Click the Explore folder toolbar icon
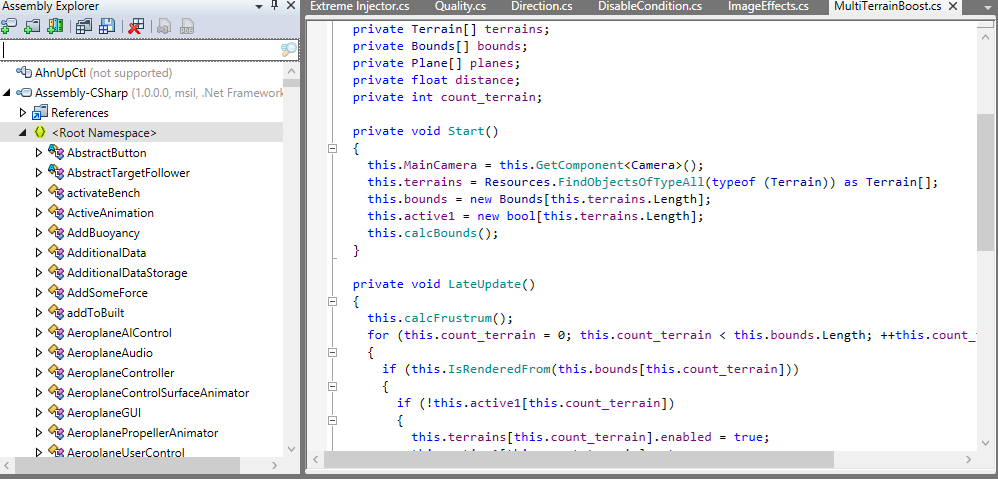The image size is (998, 488). 32,26
